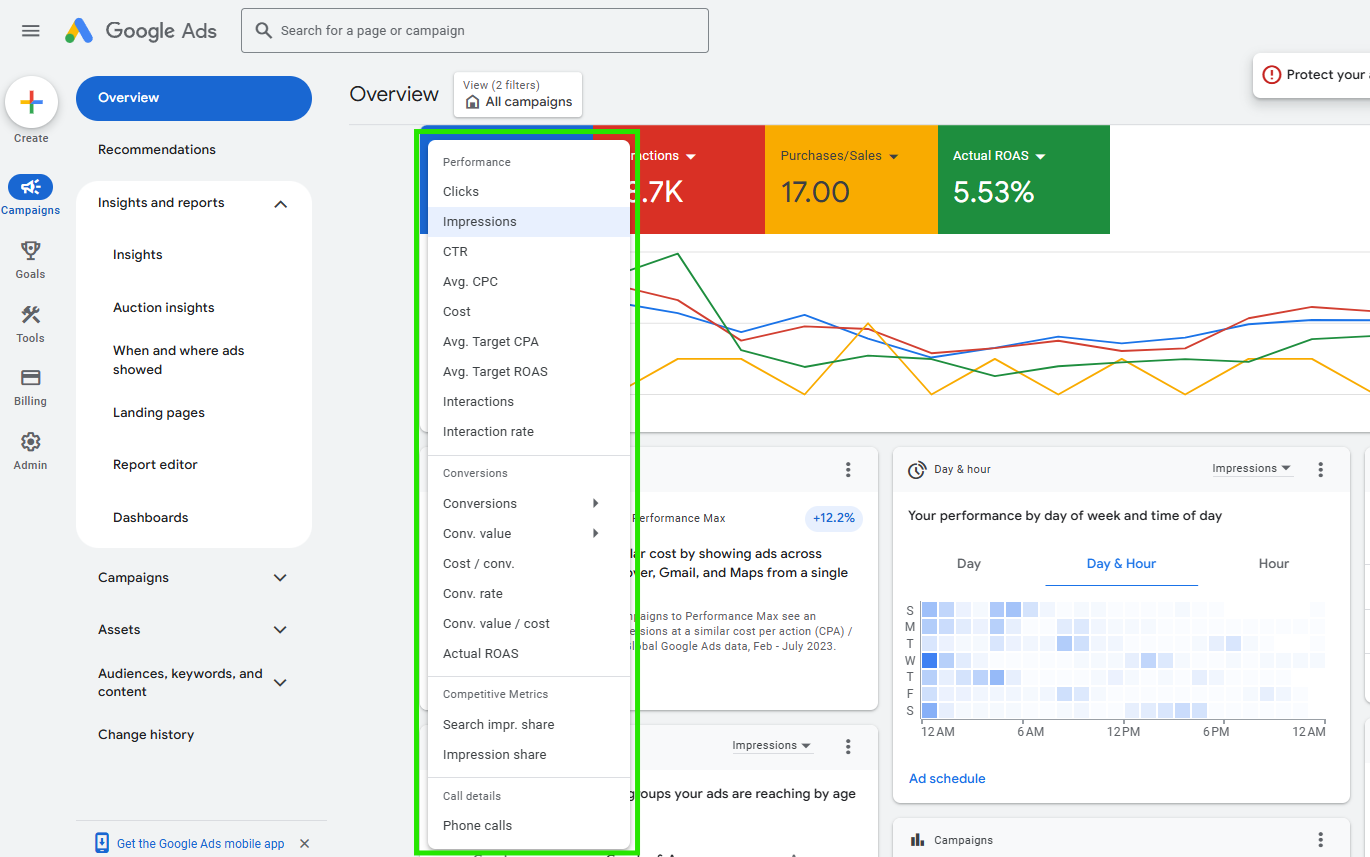Choose Cost / conv. metric
This screenshot has height=857, width=1370.
(x=529, y=564)
